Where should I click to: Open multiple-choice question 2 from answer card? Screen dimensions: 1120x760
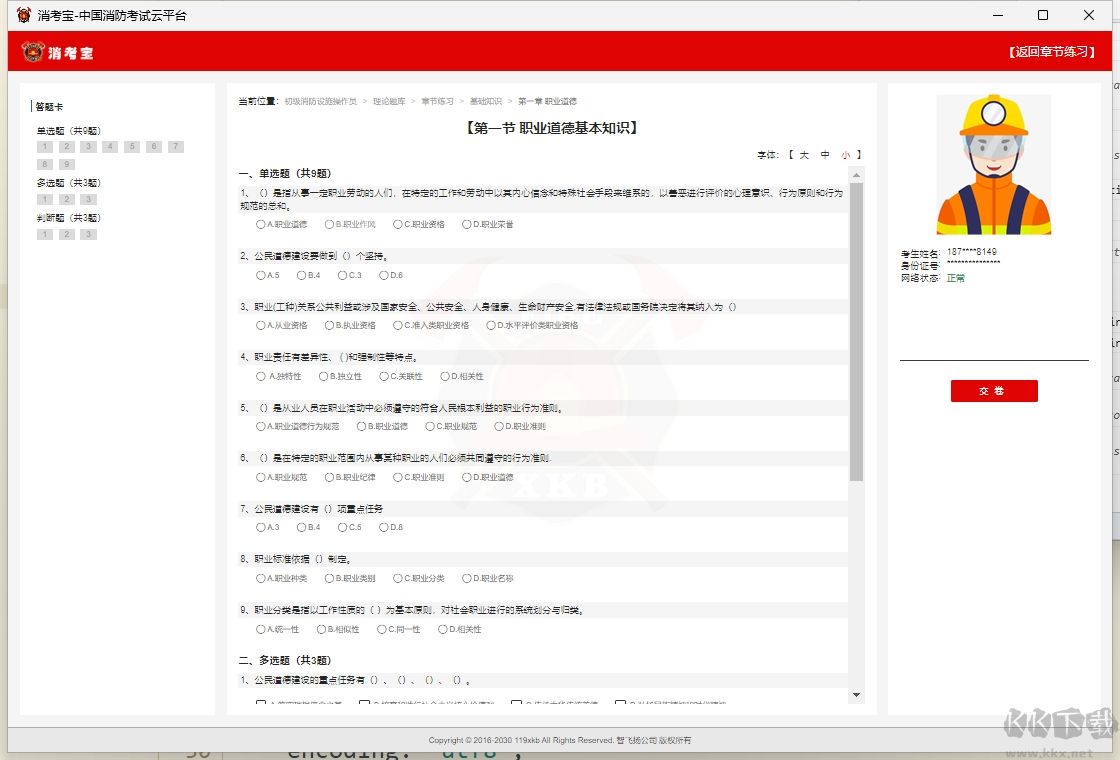pyautogui.click(x=66, y=199)
